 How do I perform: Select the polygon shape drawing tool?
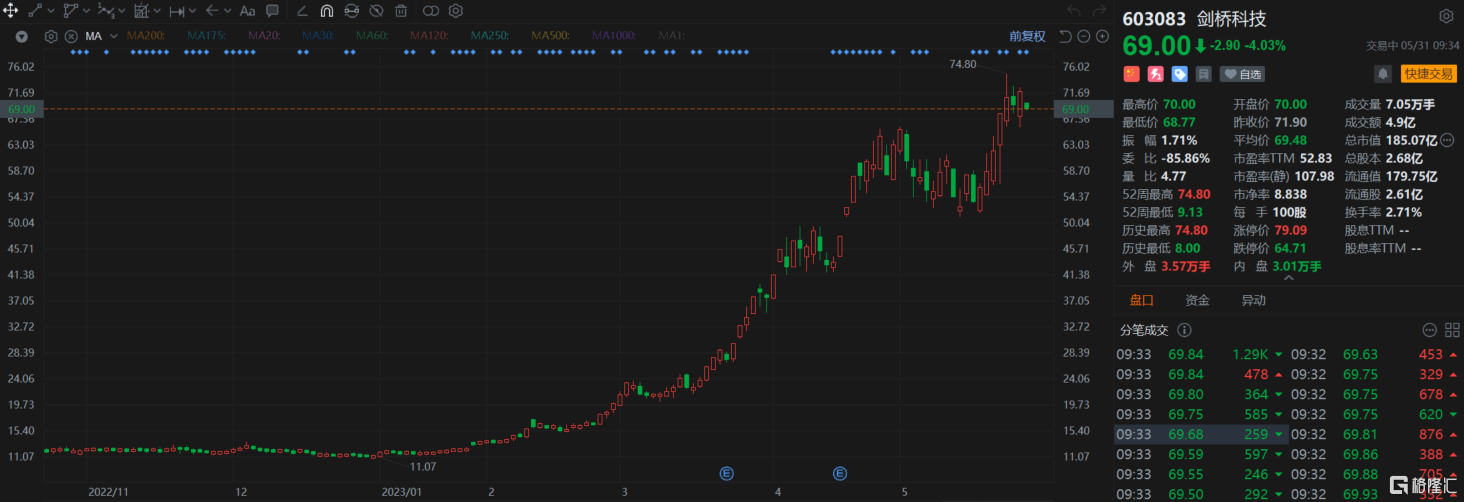pyautogui.click(x=71, y=11)
